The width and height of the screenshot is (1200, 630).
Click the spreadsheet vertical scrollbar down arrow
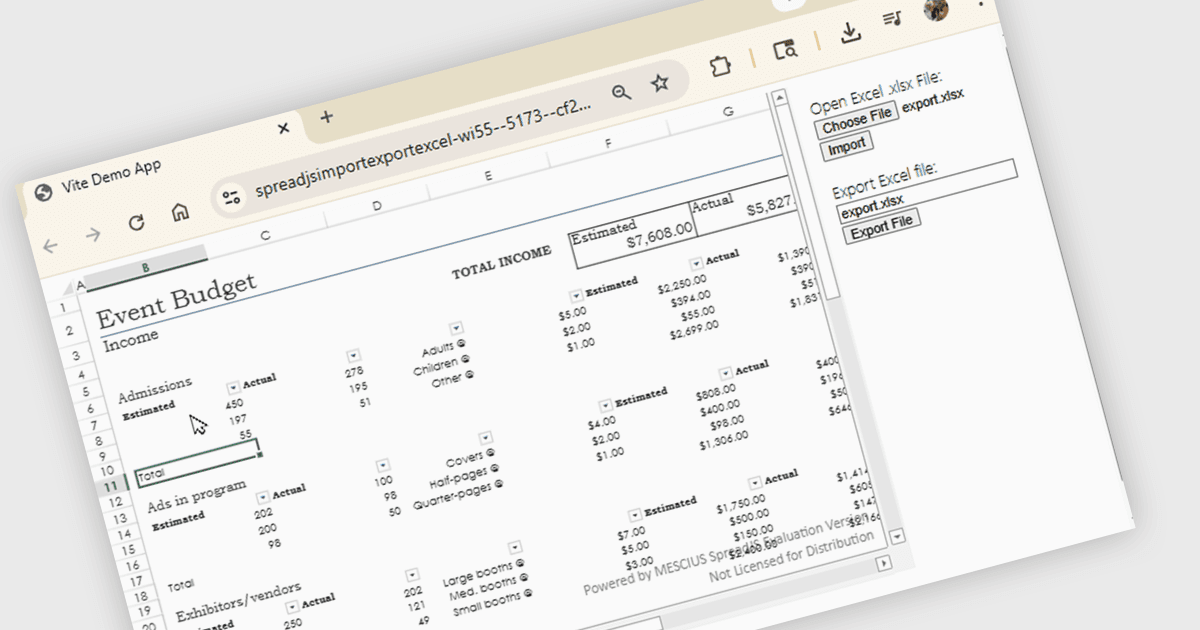point(896,535)
